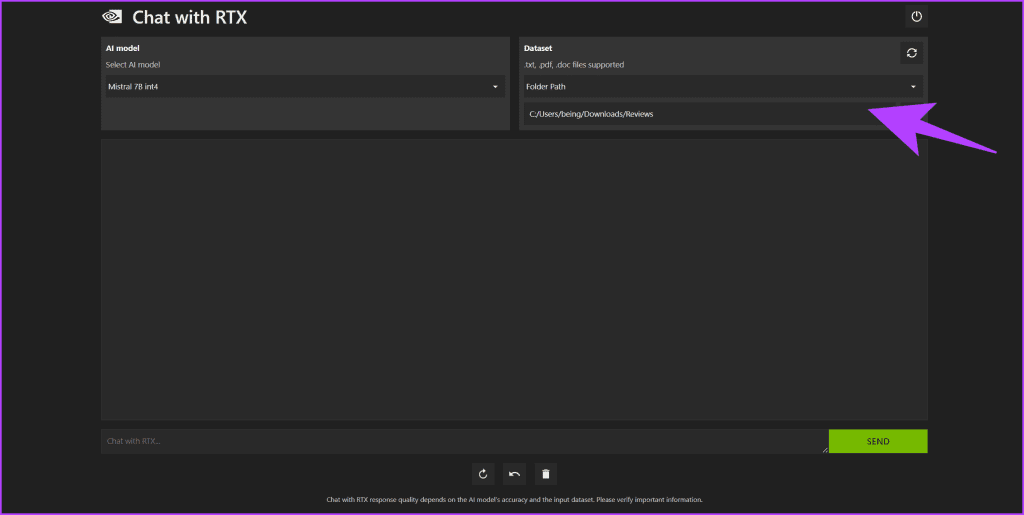The width and height of the screenshot is (1024, 515).
Task: Undo last message with the undo icon
Action: pos(515,474)
